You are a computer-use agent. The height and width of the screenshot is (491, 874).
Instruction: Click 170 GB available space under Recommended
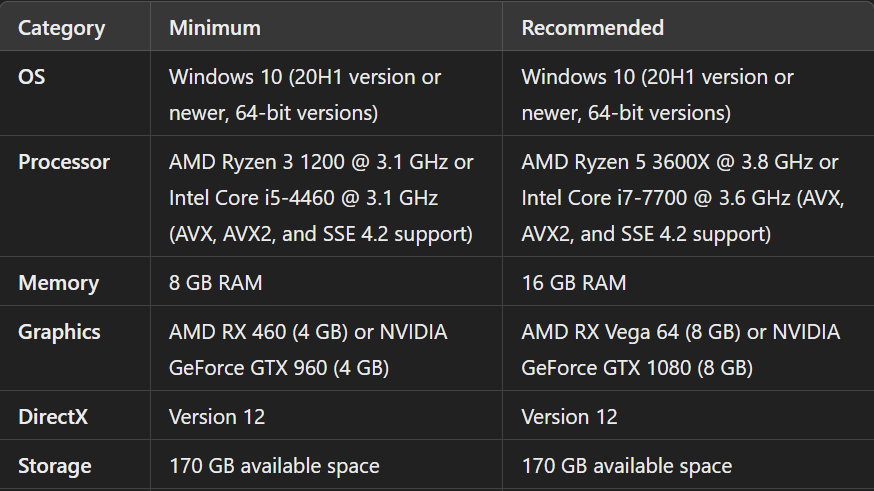627,466
